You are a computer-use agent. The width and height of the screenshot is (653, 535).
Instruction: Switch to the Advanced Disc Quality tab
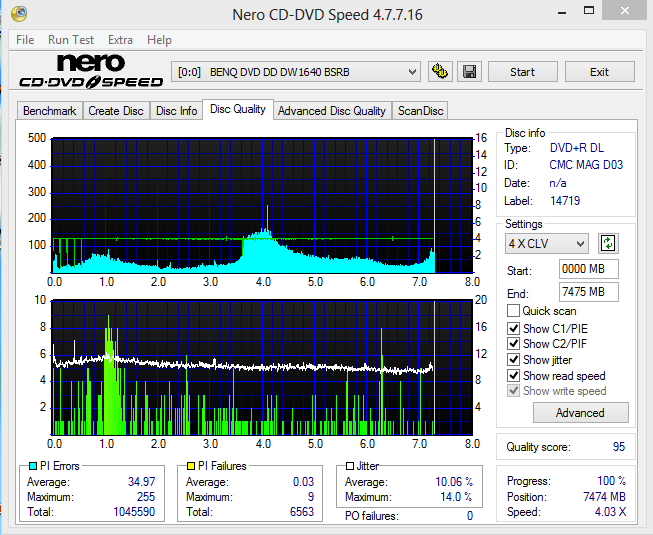[332, 111]
